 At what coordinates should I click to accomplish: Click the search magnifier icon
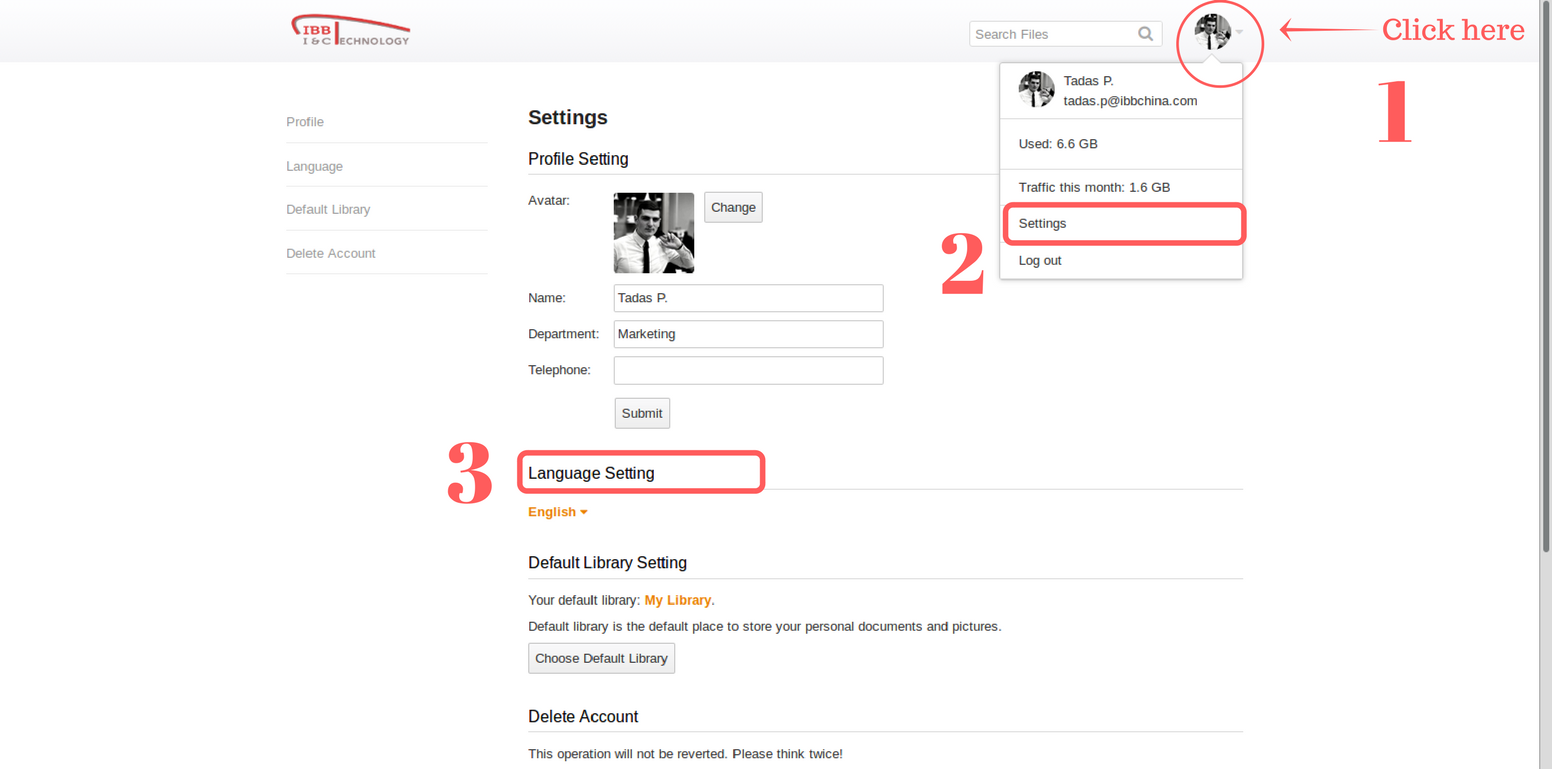[x=1146, y=34]
